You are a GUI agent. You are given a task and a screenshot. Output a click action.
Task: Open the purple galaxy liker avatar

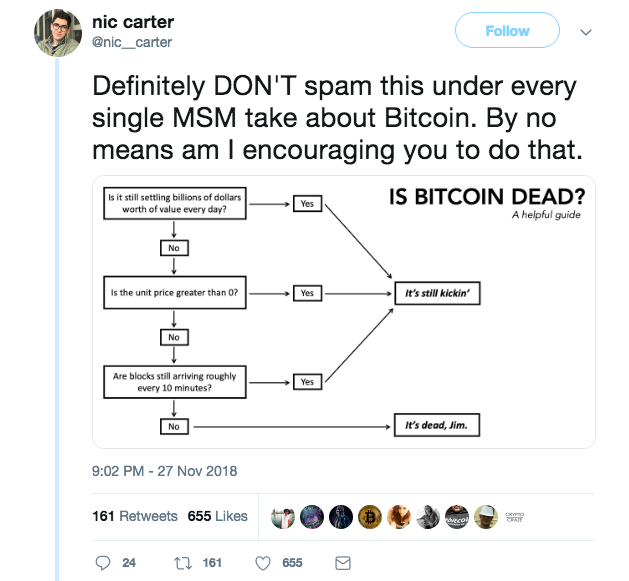[312, 516]
